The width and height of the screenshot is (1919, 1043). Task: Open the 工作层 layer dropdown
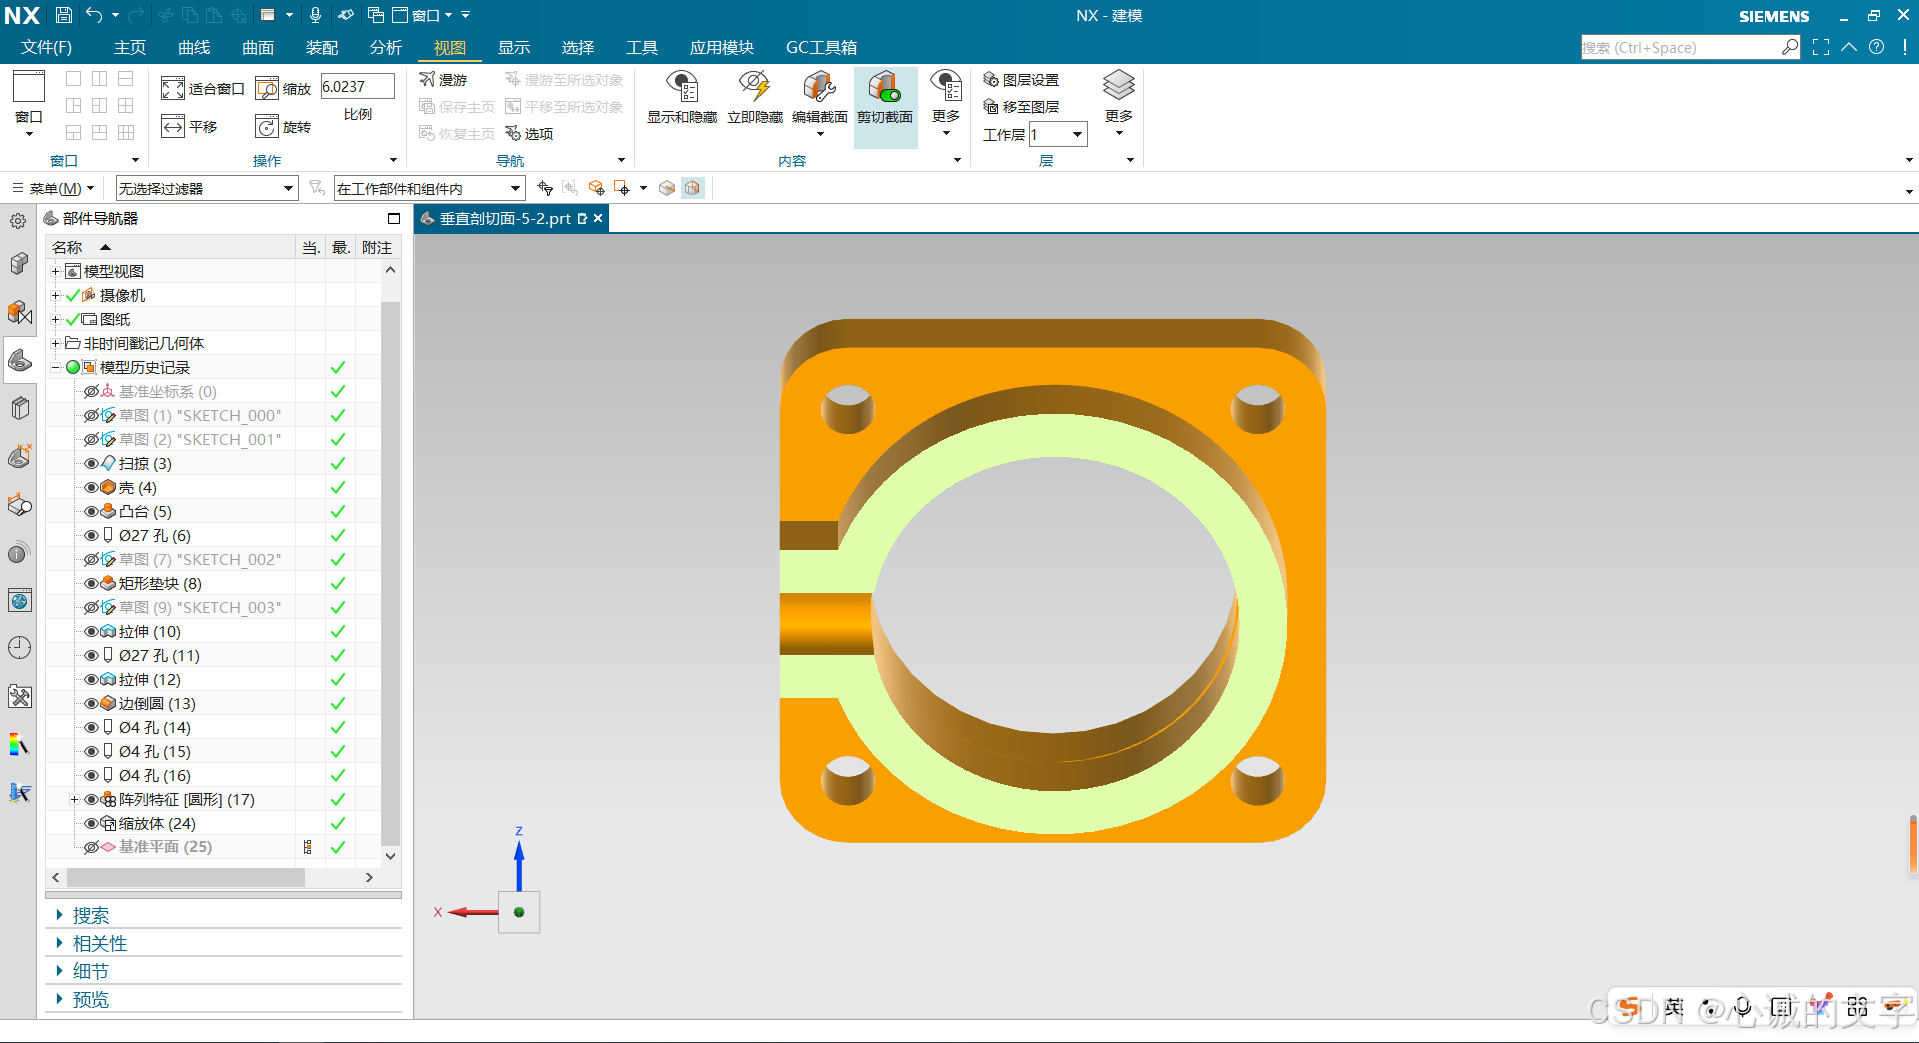point(1058,134)
